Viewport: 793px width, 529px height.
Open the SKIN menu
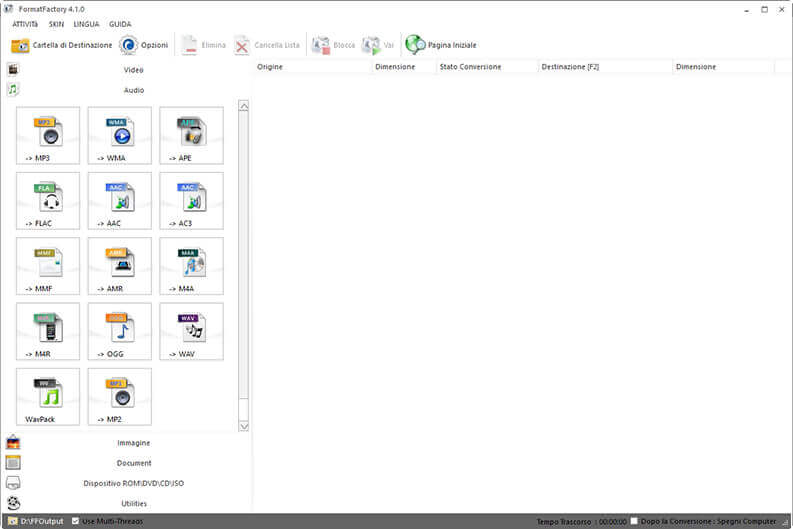point(56,24)
